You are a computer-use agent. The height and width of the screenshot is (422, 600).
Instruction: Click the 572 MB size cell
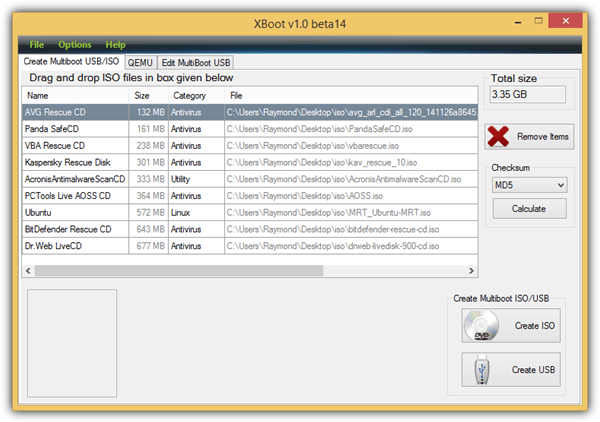(148, 213)
